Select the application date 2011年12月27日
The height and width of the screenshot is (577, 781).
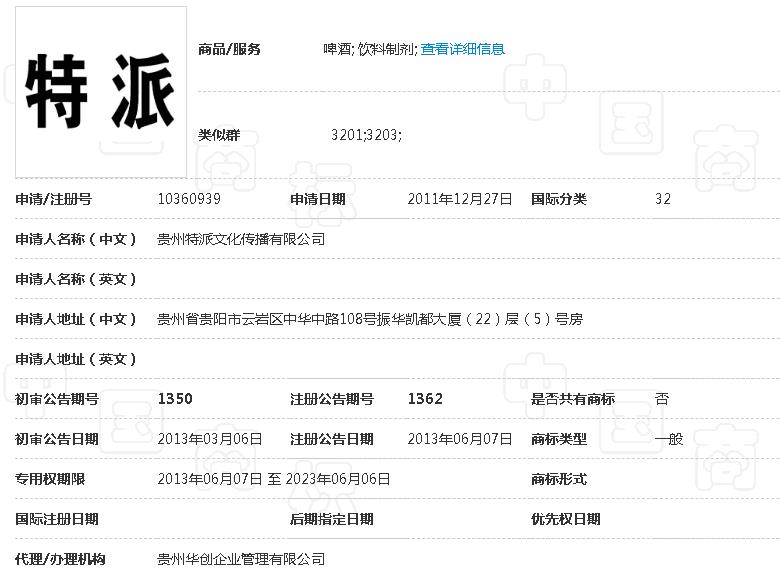[460, 199]
